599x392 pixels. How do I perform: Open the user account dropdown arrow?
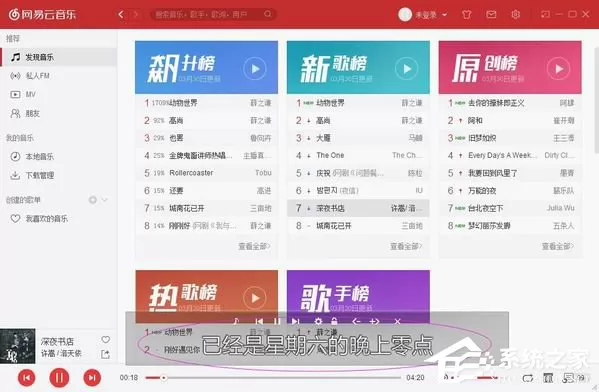[445, 15]
